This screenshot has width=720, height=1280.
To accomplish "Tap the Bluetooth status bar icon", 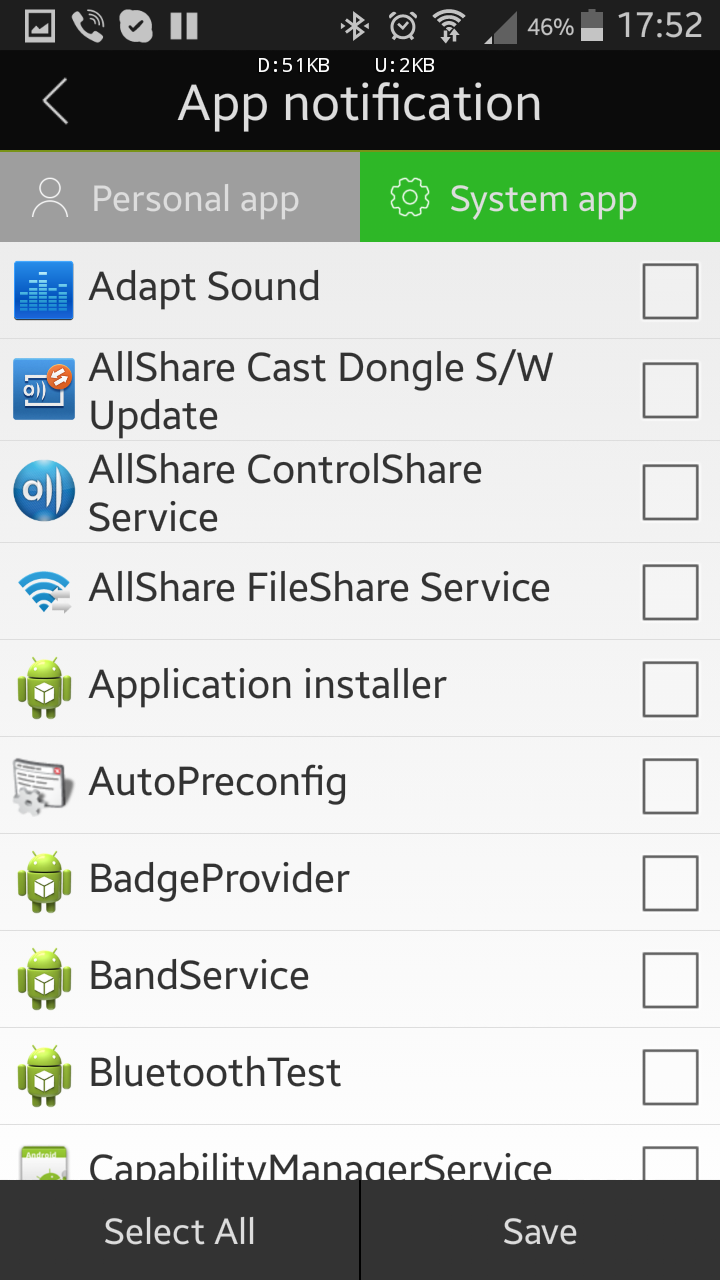I will coord(355,26).
